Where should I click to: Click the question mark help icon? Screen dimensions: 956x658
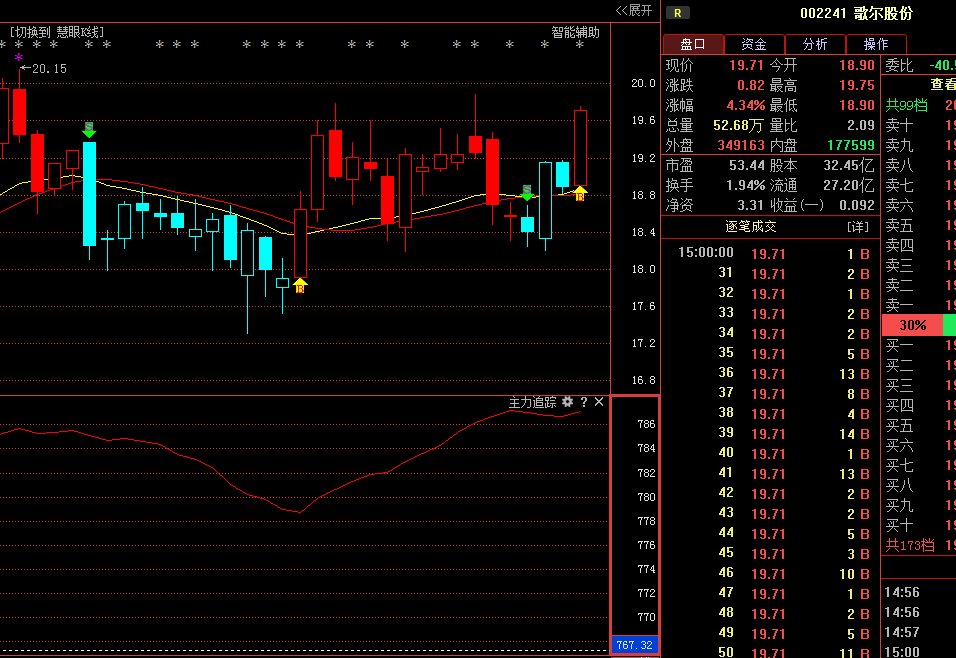coord(584,402)
